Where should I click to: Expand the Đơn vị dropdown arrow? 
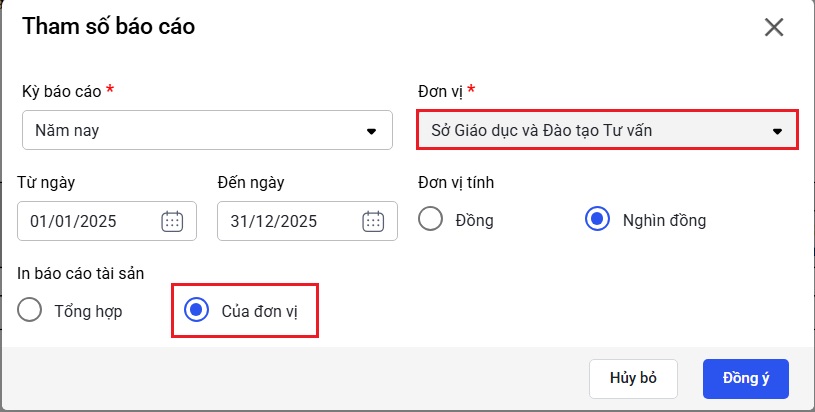[x=776, y=131]
